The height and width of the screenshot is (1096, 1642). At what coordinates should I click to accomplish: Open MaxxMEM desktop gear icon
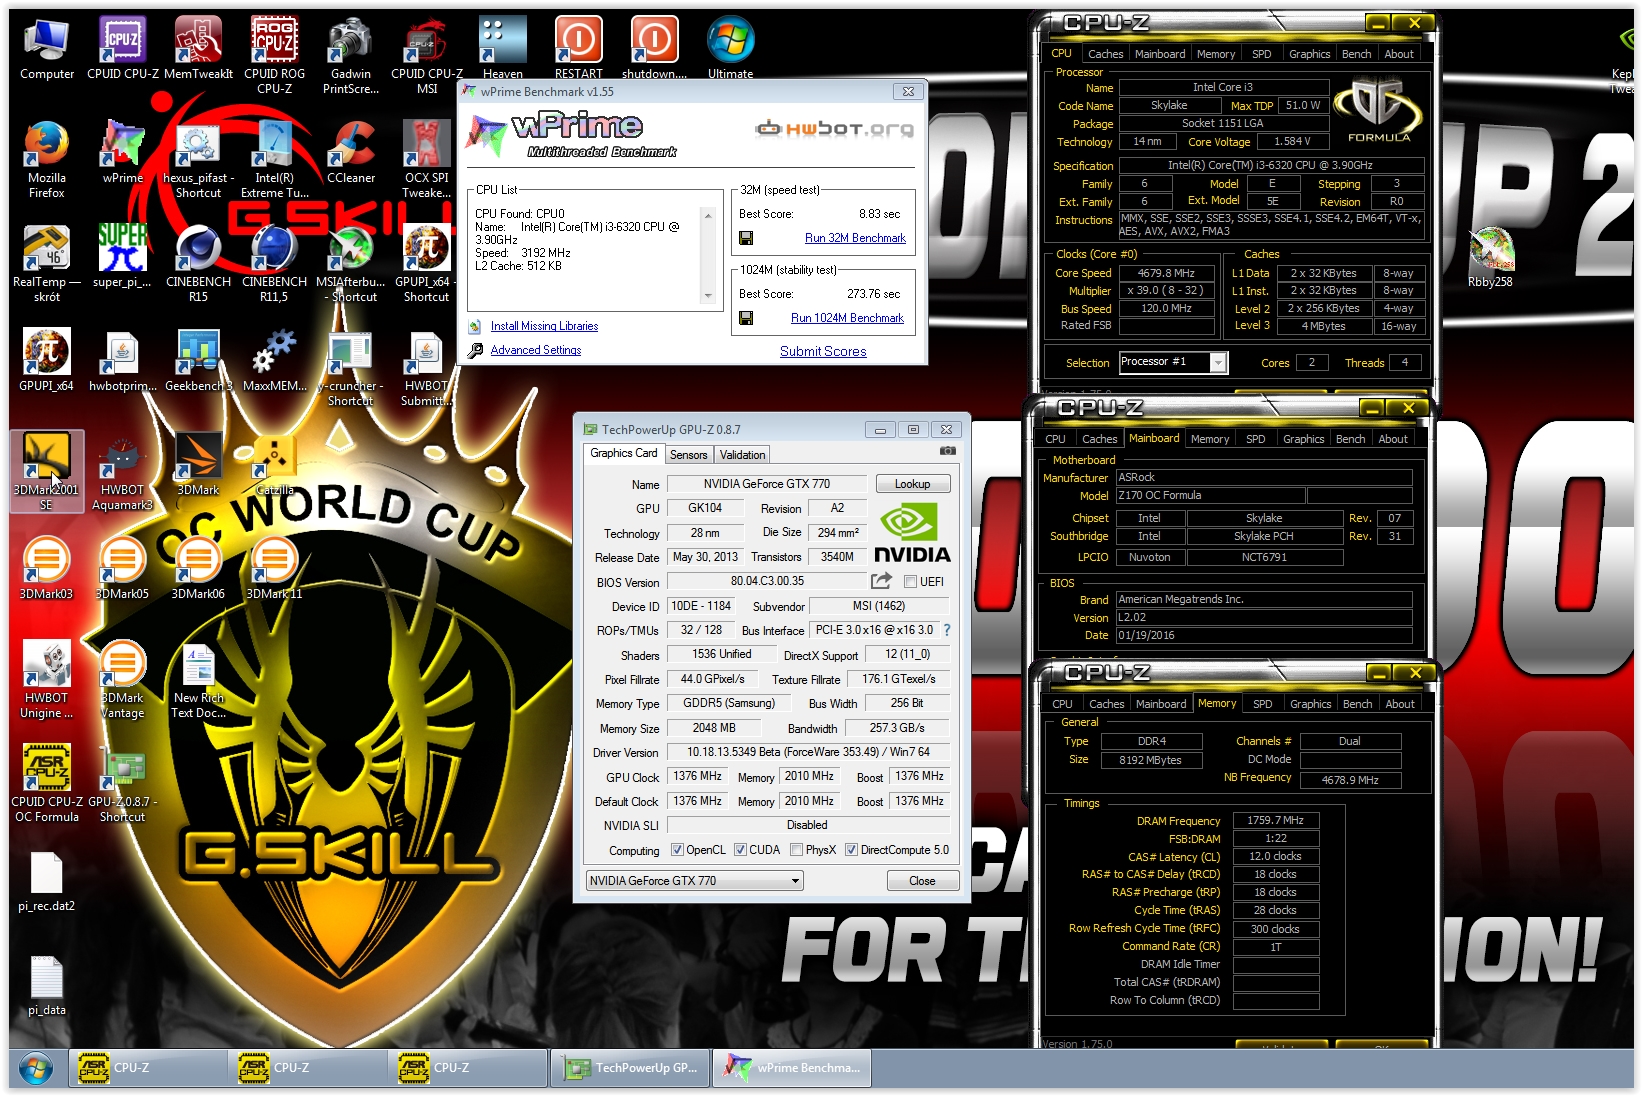pyautogui.click(x=274, y=360)
